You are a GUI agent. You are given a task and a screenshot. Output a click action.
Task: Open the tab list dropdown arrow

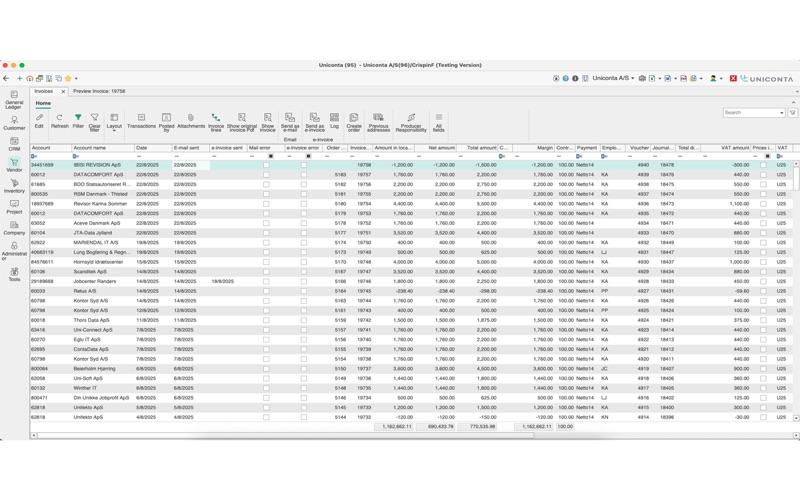click(x=796, y=92)
